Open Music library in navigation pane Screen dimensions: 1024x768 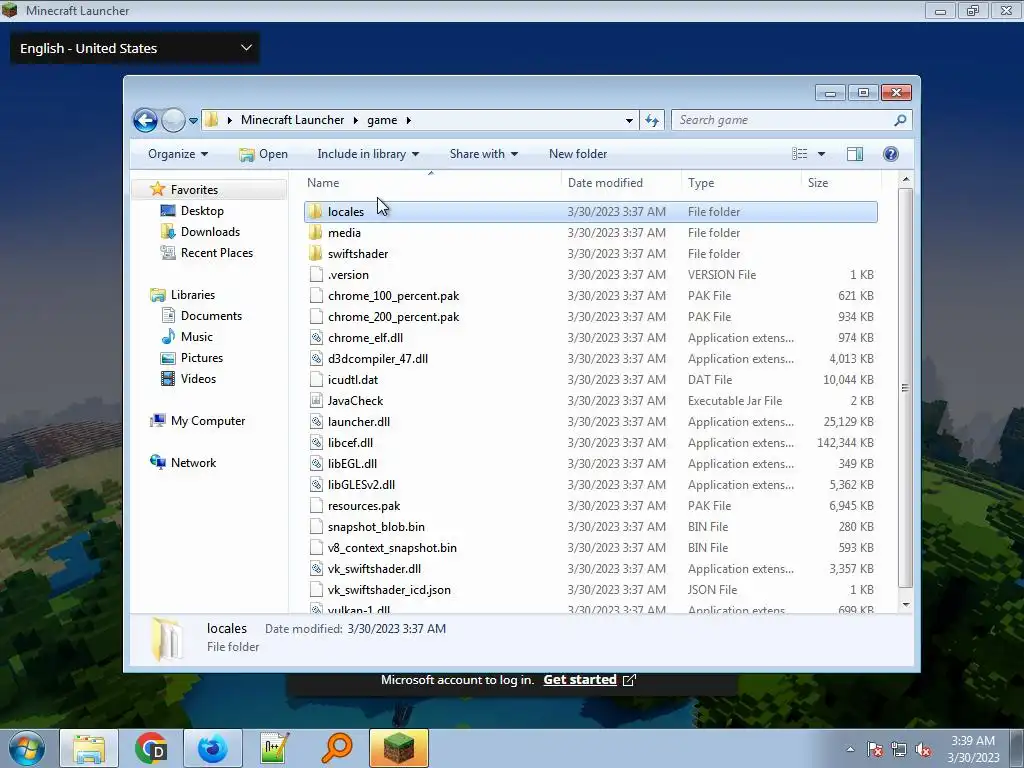tap(196, 336)
